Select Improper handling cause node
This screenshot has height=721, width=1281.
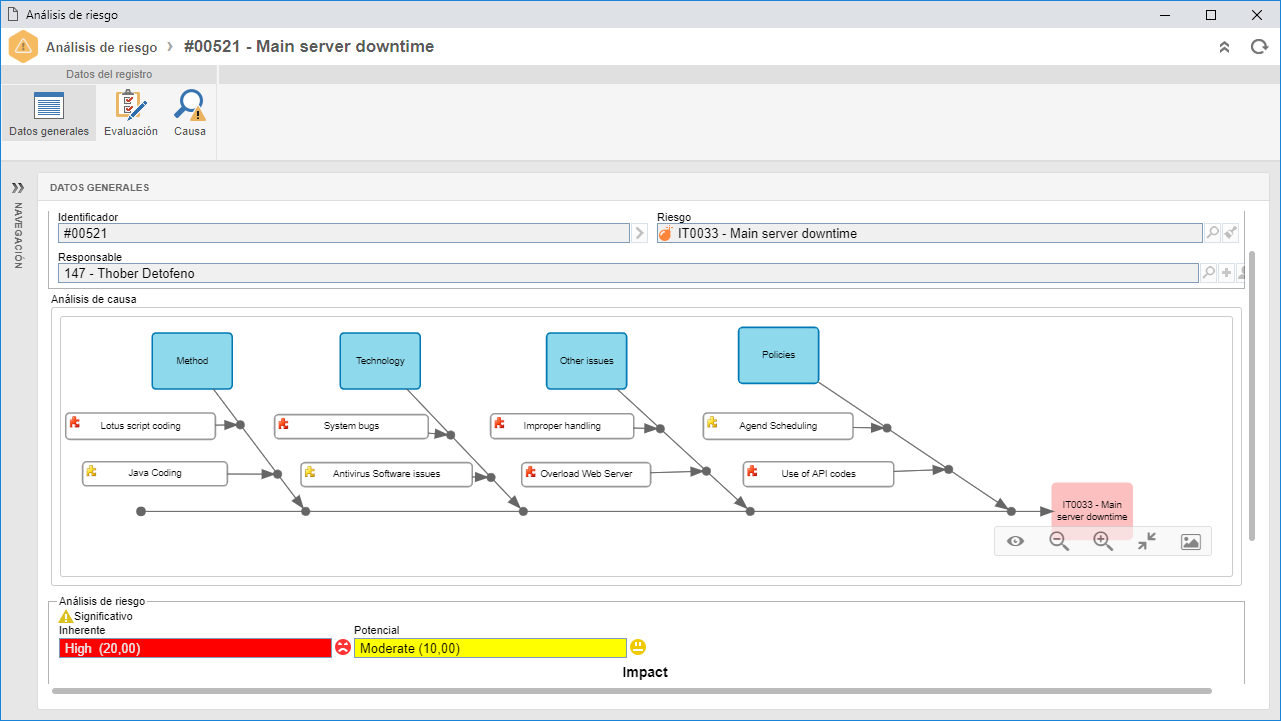[x=562, y=426]
